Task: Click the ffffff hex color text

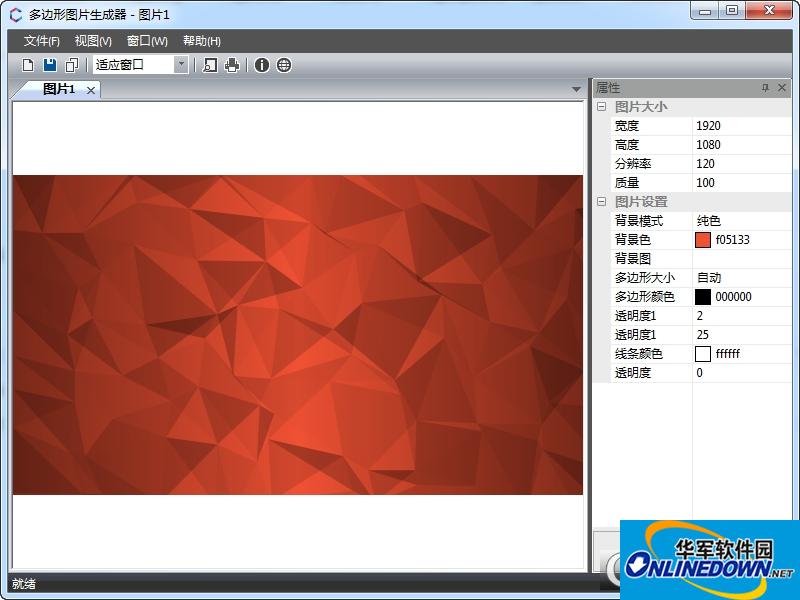Action: click(x=728, y=354)
